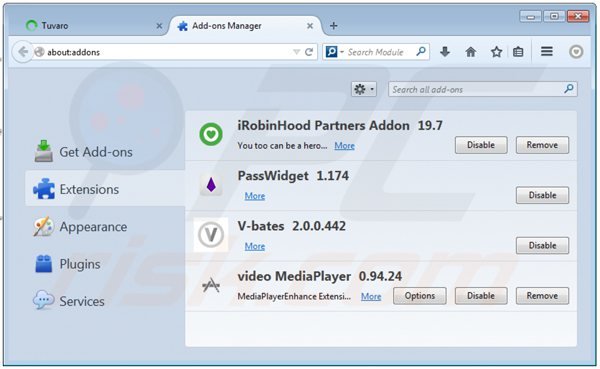Click the iRobinHood toolbar heart icon
The image size is (600, 369).
576,52
